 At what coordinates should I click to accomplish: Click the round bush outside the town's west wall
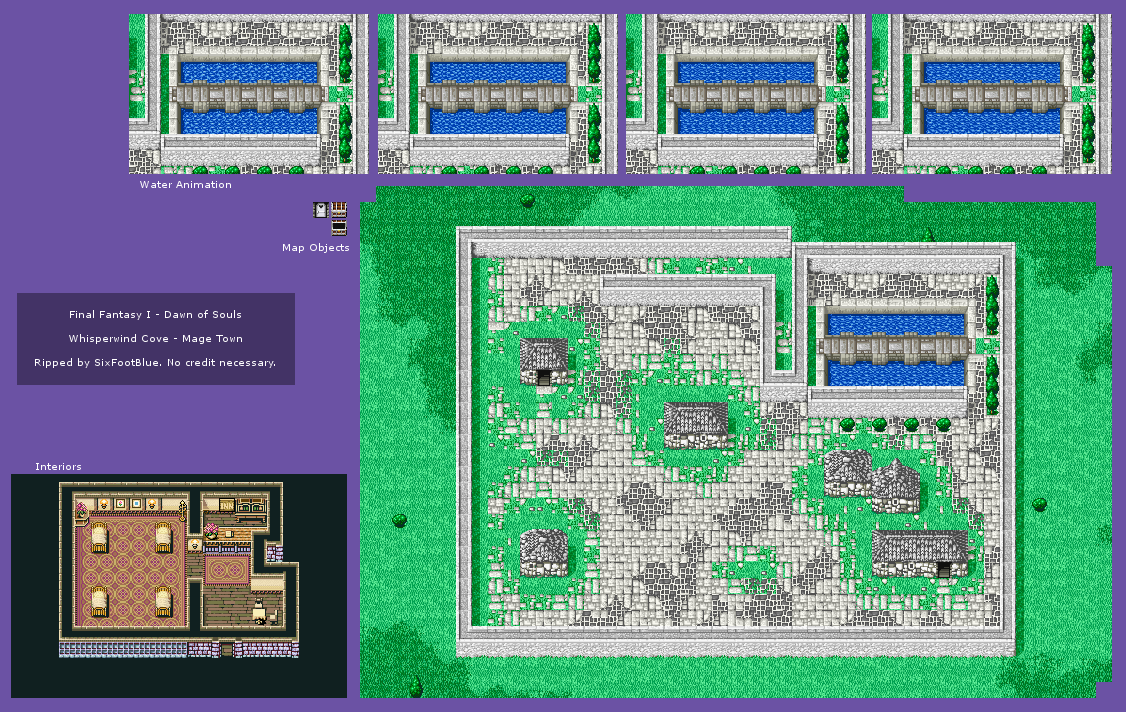click(x=400, y=519)
